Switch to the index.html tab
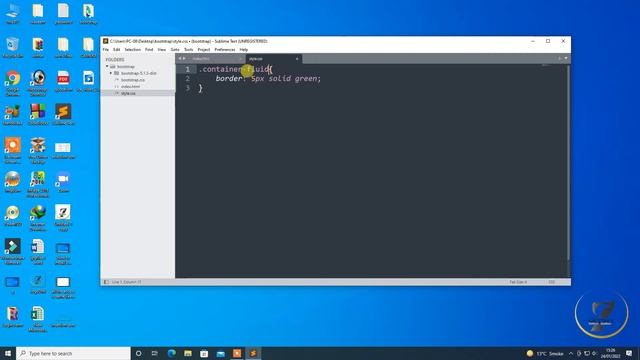640x360 pixels. (x=216, y=59)
